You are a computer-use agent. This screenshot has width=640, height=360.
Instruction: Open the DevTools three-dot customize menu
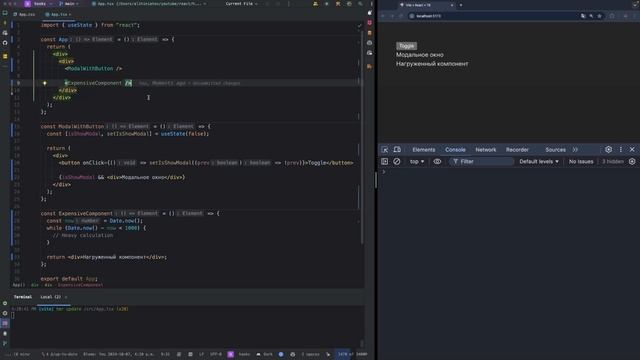click(x=621, y=149)
